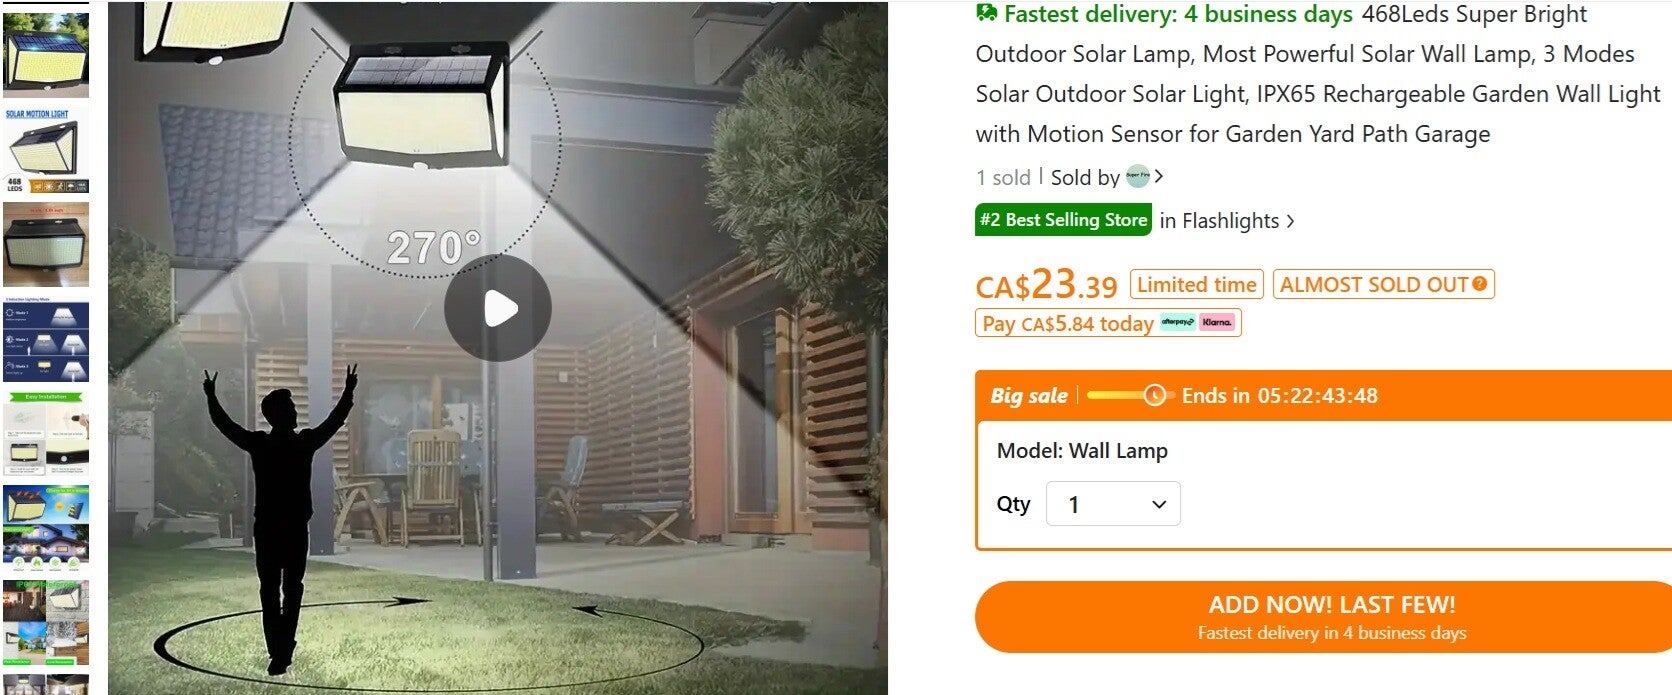
Task: Click ADD NOW! LAST FEW! button
Action: (x=1330, y=617)
